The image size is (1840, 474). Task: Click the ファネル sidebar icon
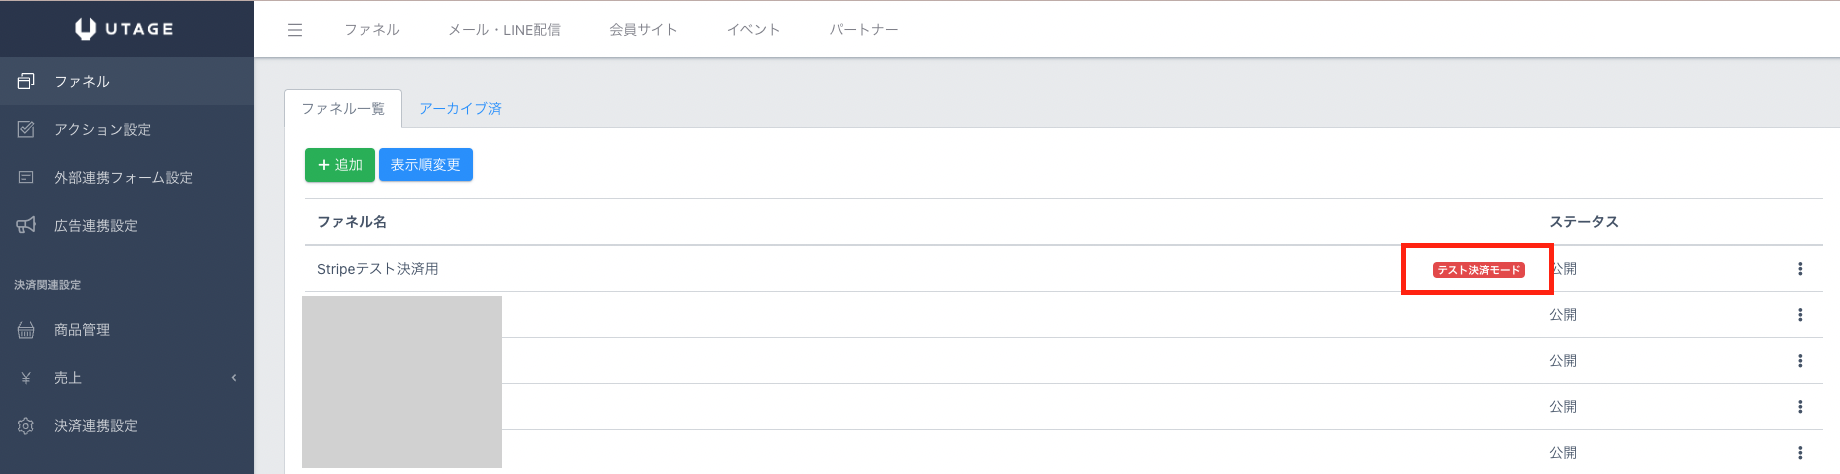(x=26, y=81)
